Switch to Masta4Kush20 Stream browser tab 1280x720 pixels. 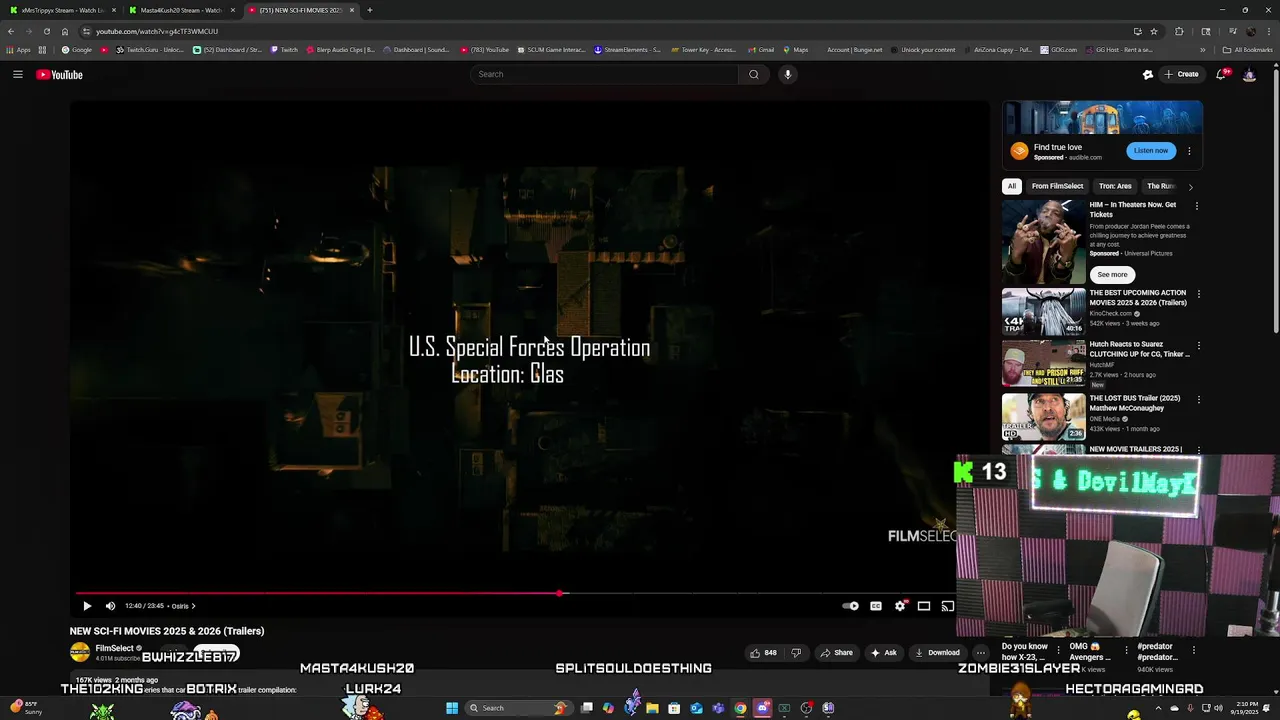[180, 10]
